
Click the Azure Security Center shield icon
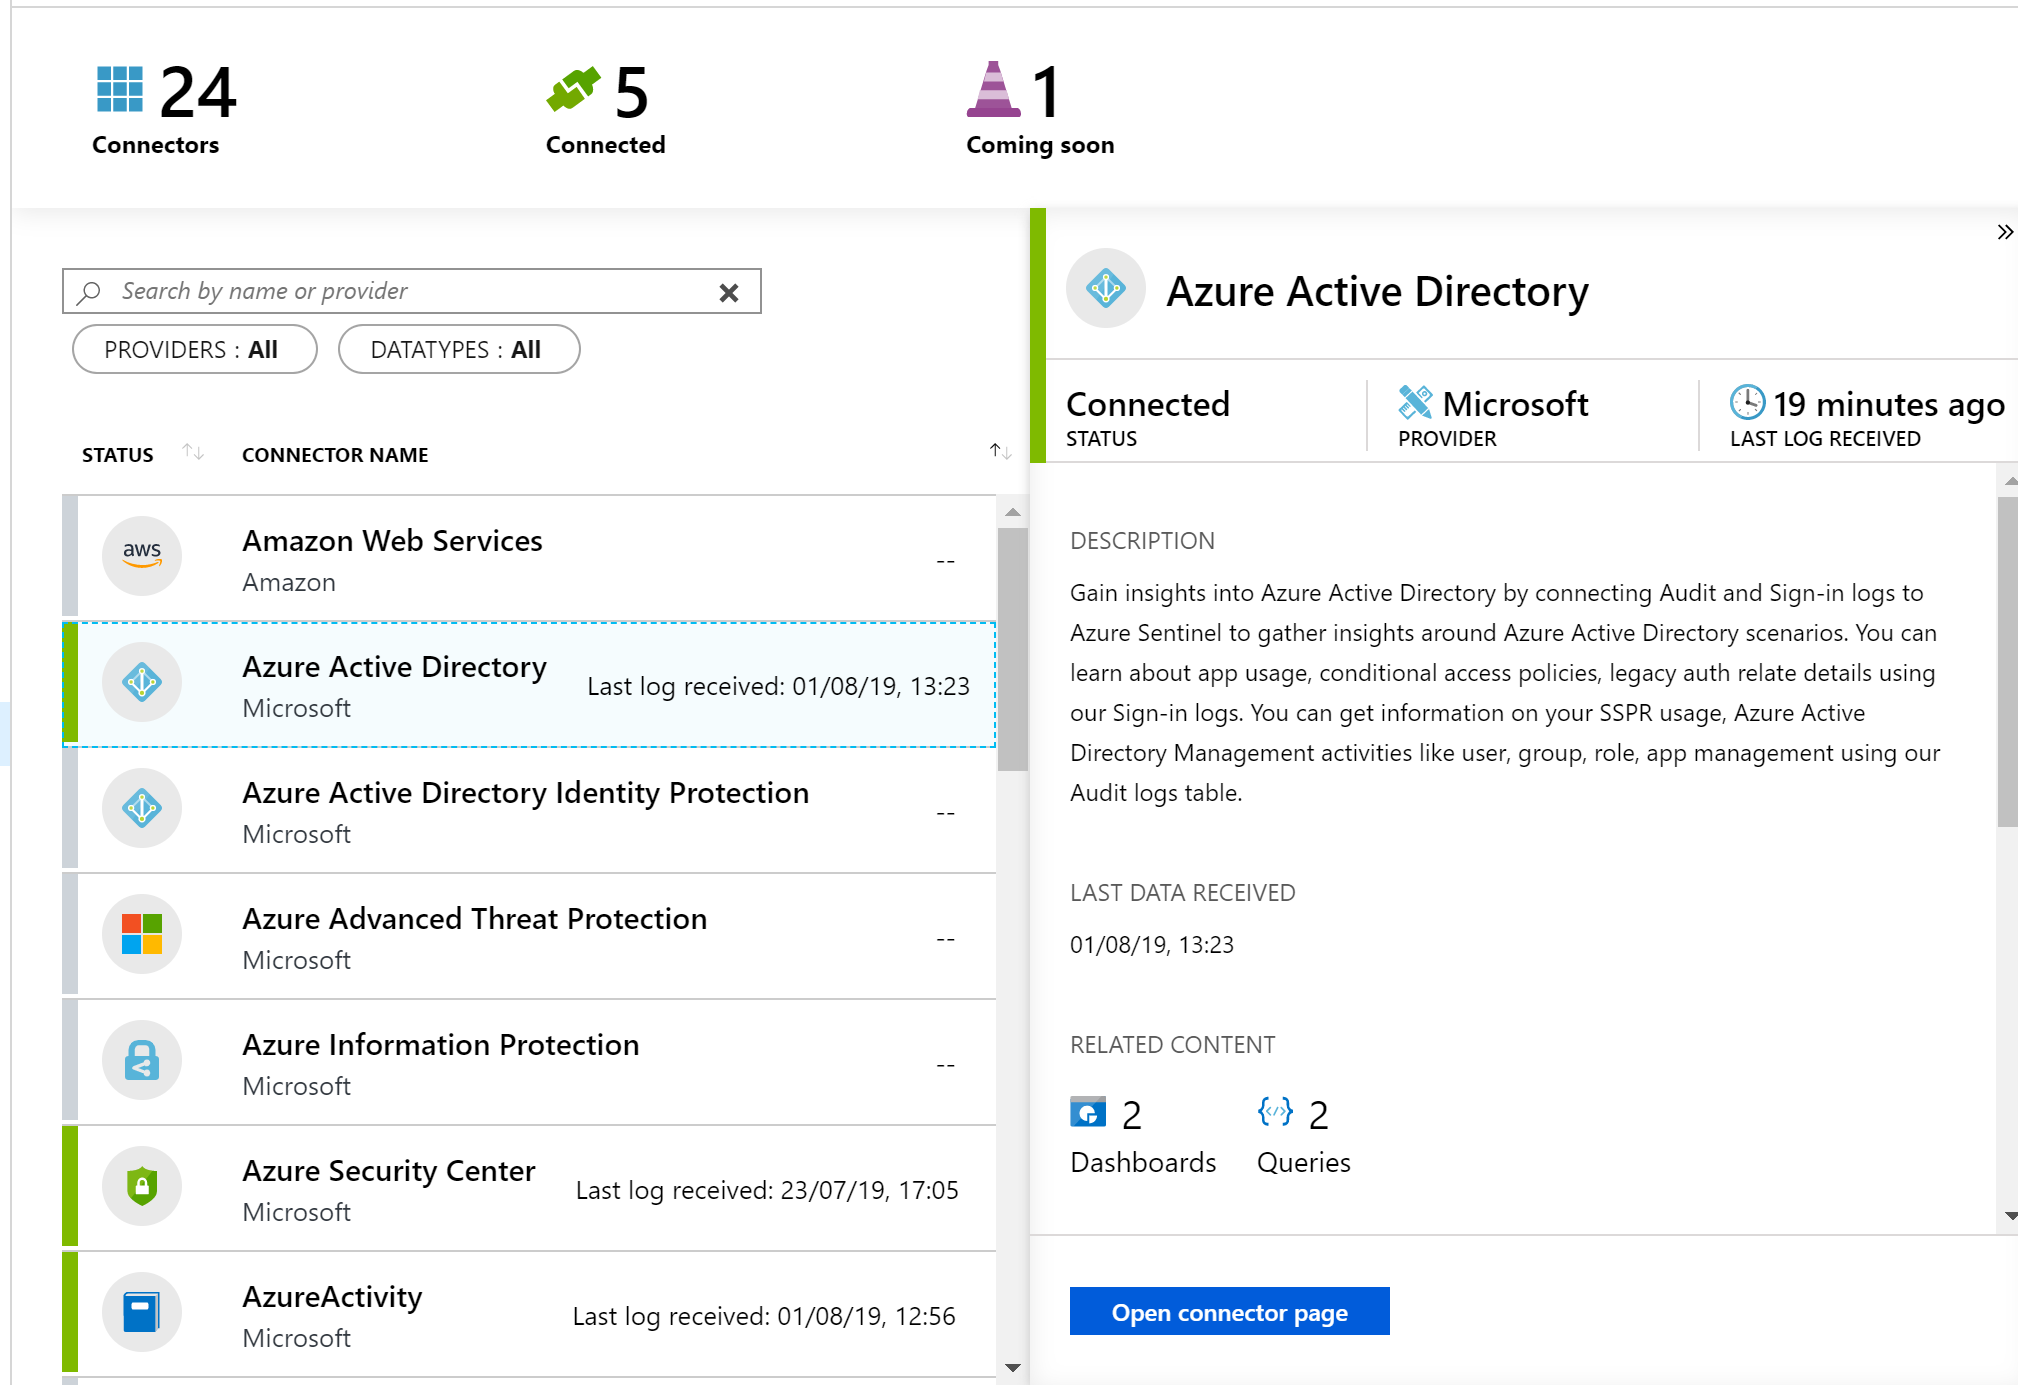142,1186
